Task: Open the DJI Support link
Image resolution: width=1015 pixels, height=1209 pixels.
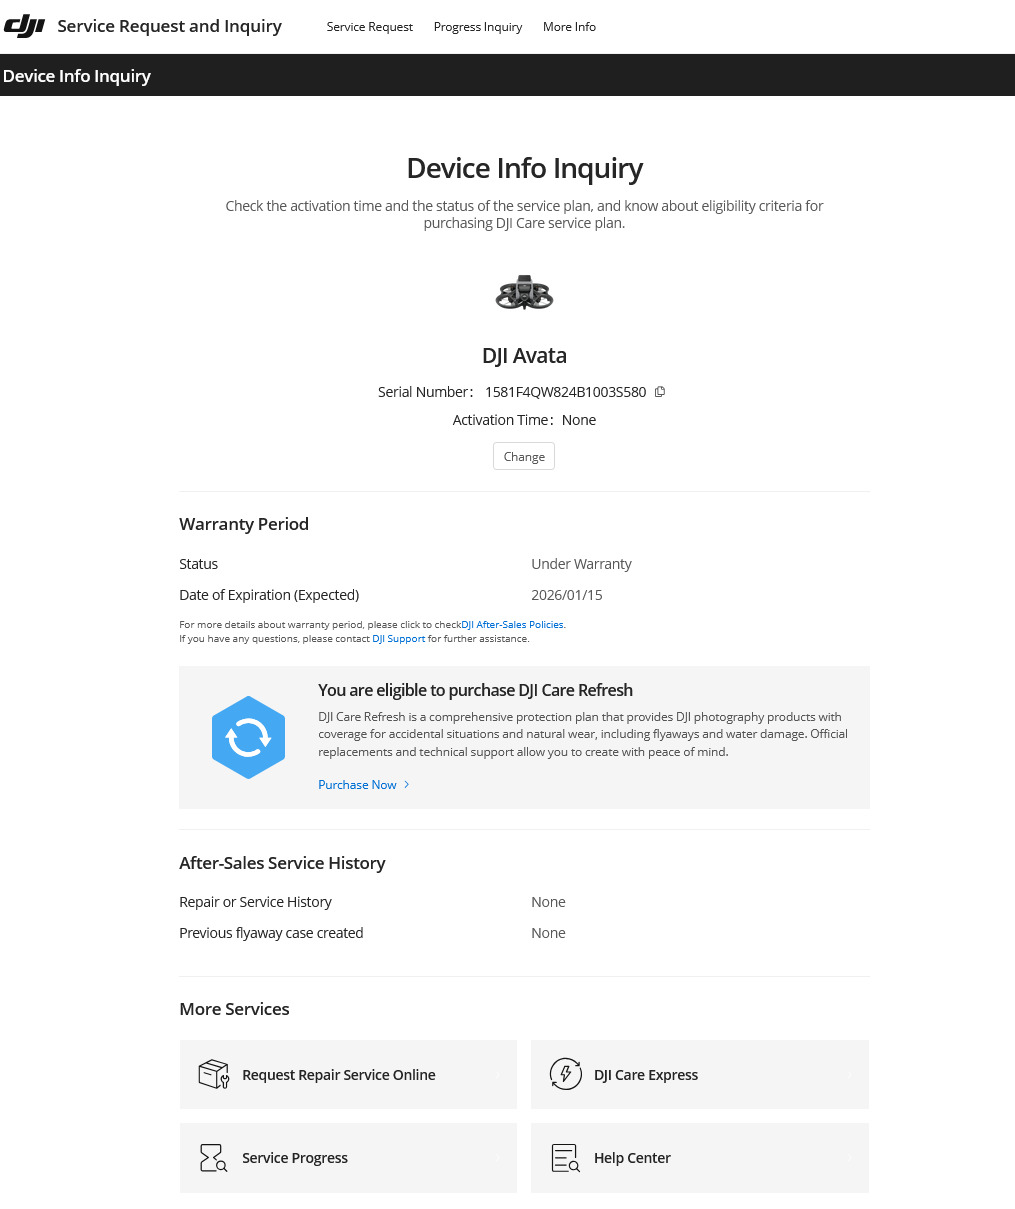Action: click(399, 638)
